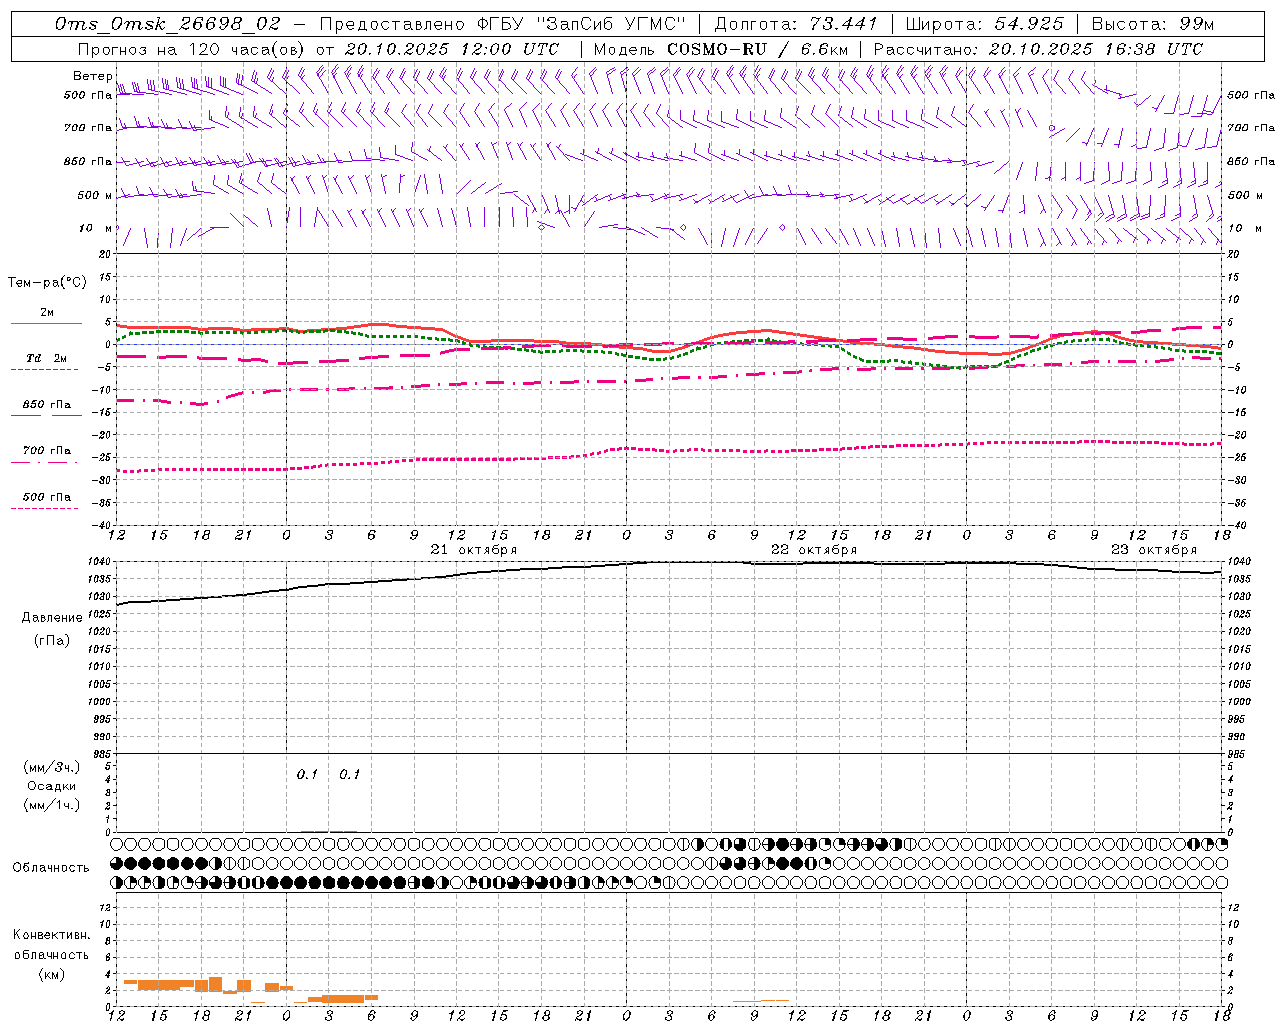The height and width of the screenshot is (1024, 1280).
Task: Click the station title Oms_Omsk_26698_02
Action: pos(168,24)
